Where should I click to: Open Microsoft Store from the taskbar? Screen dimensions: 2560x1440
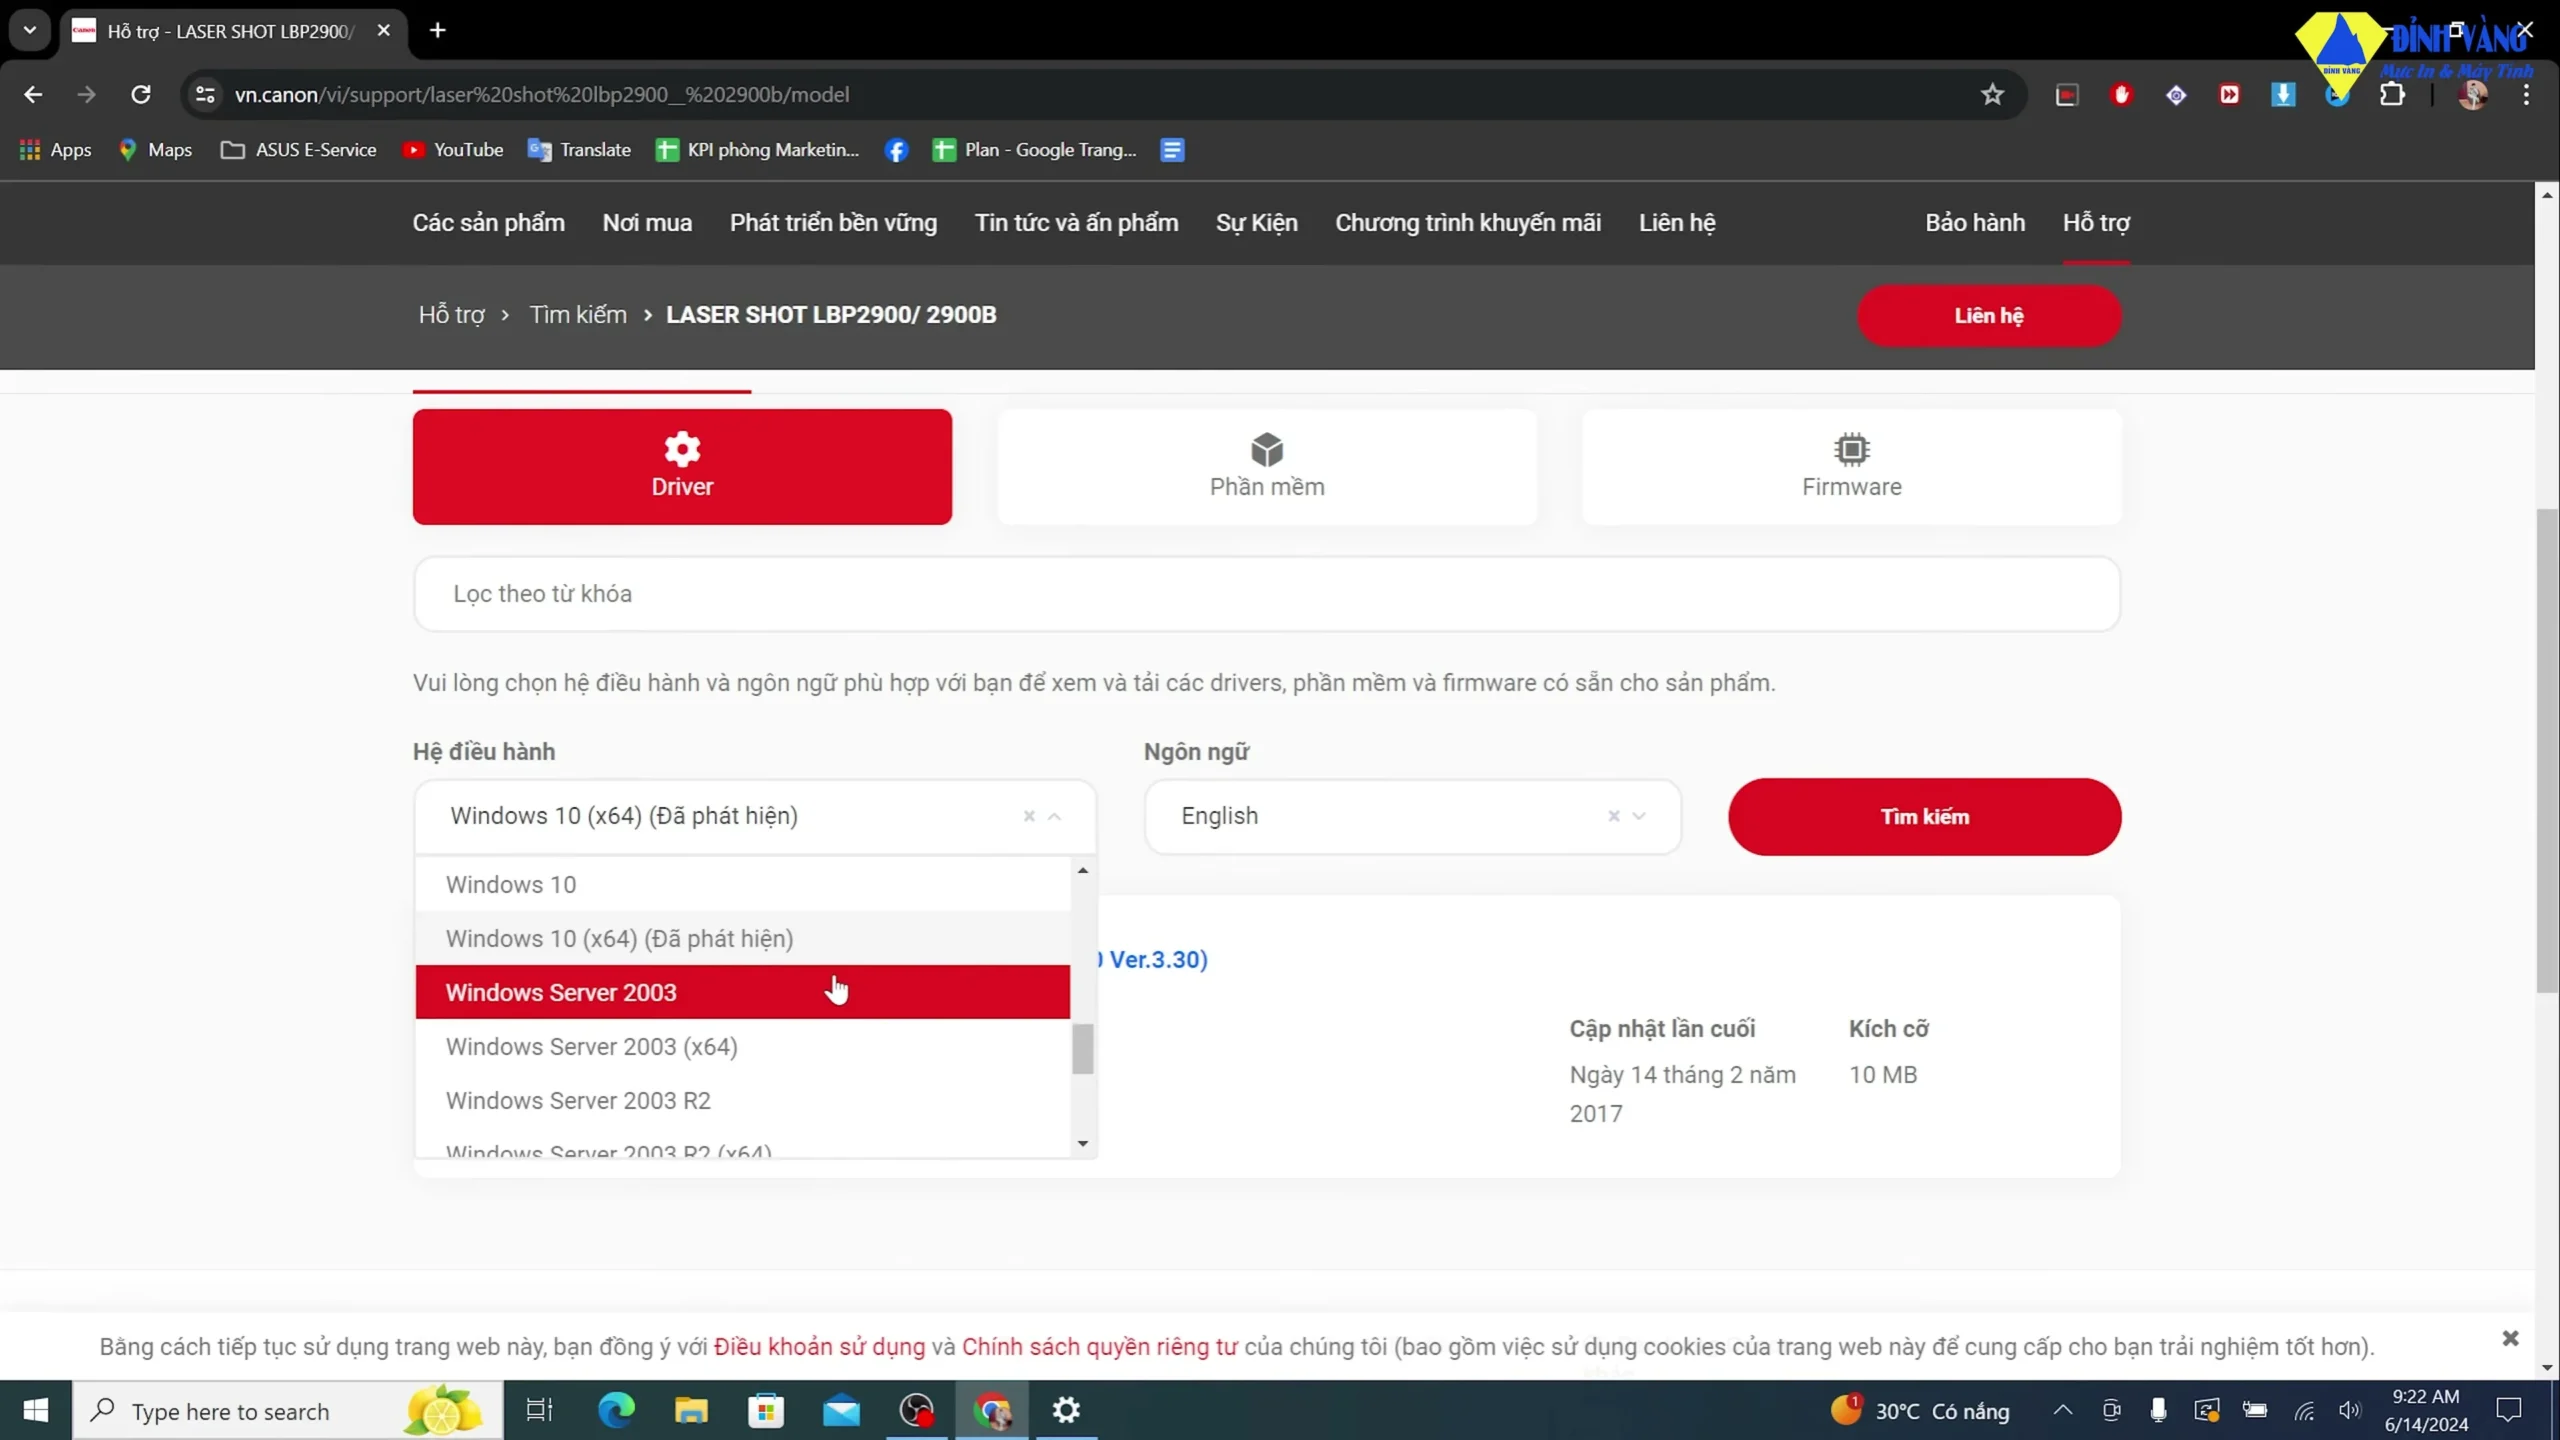point(766,1410)
